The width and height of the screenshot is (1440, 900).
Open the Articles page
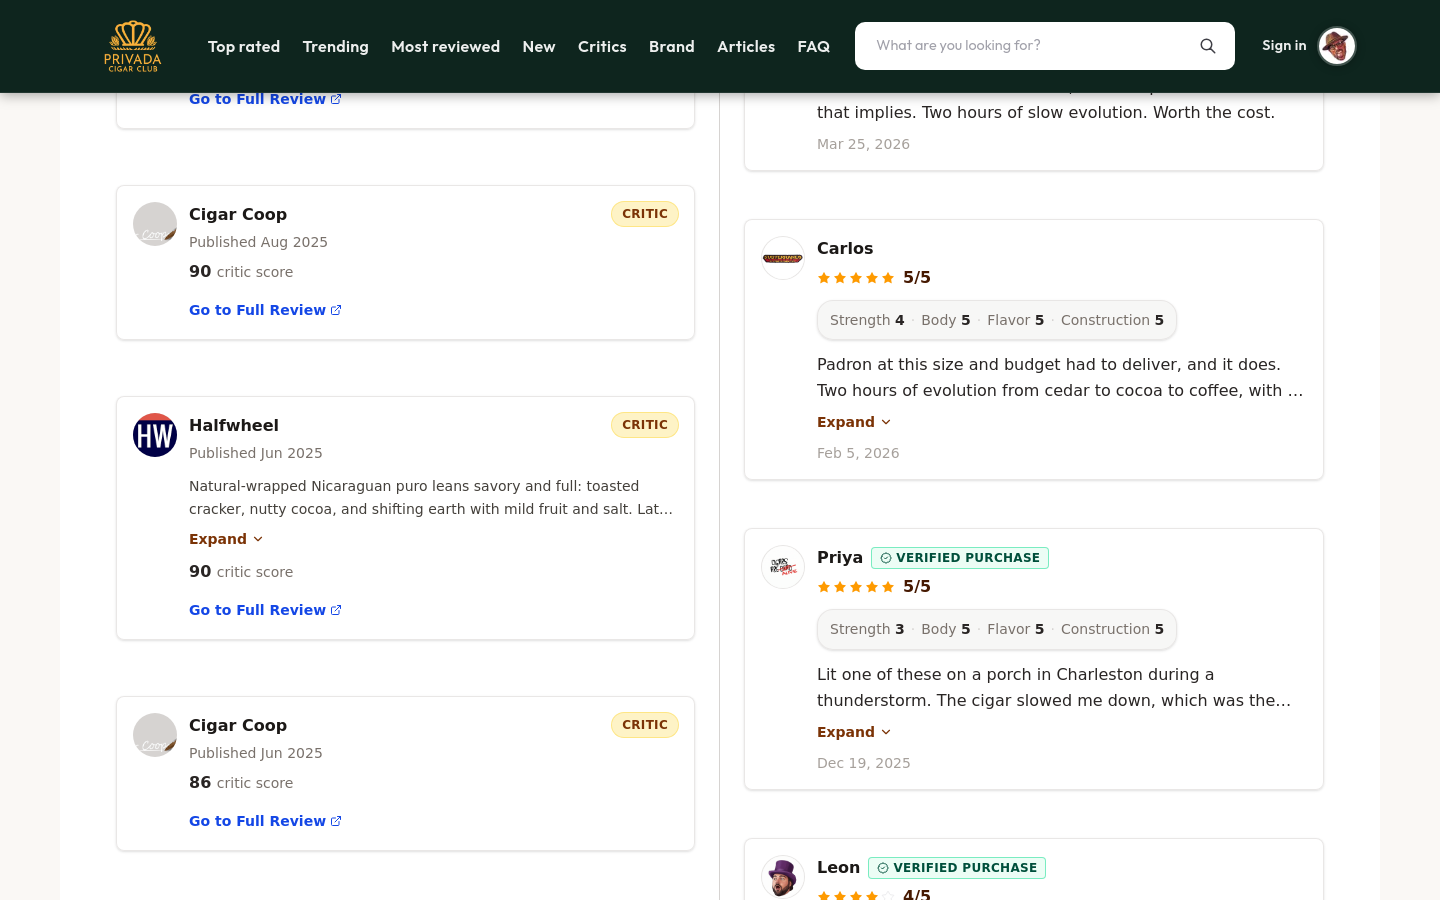746,46
